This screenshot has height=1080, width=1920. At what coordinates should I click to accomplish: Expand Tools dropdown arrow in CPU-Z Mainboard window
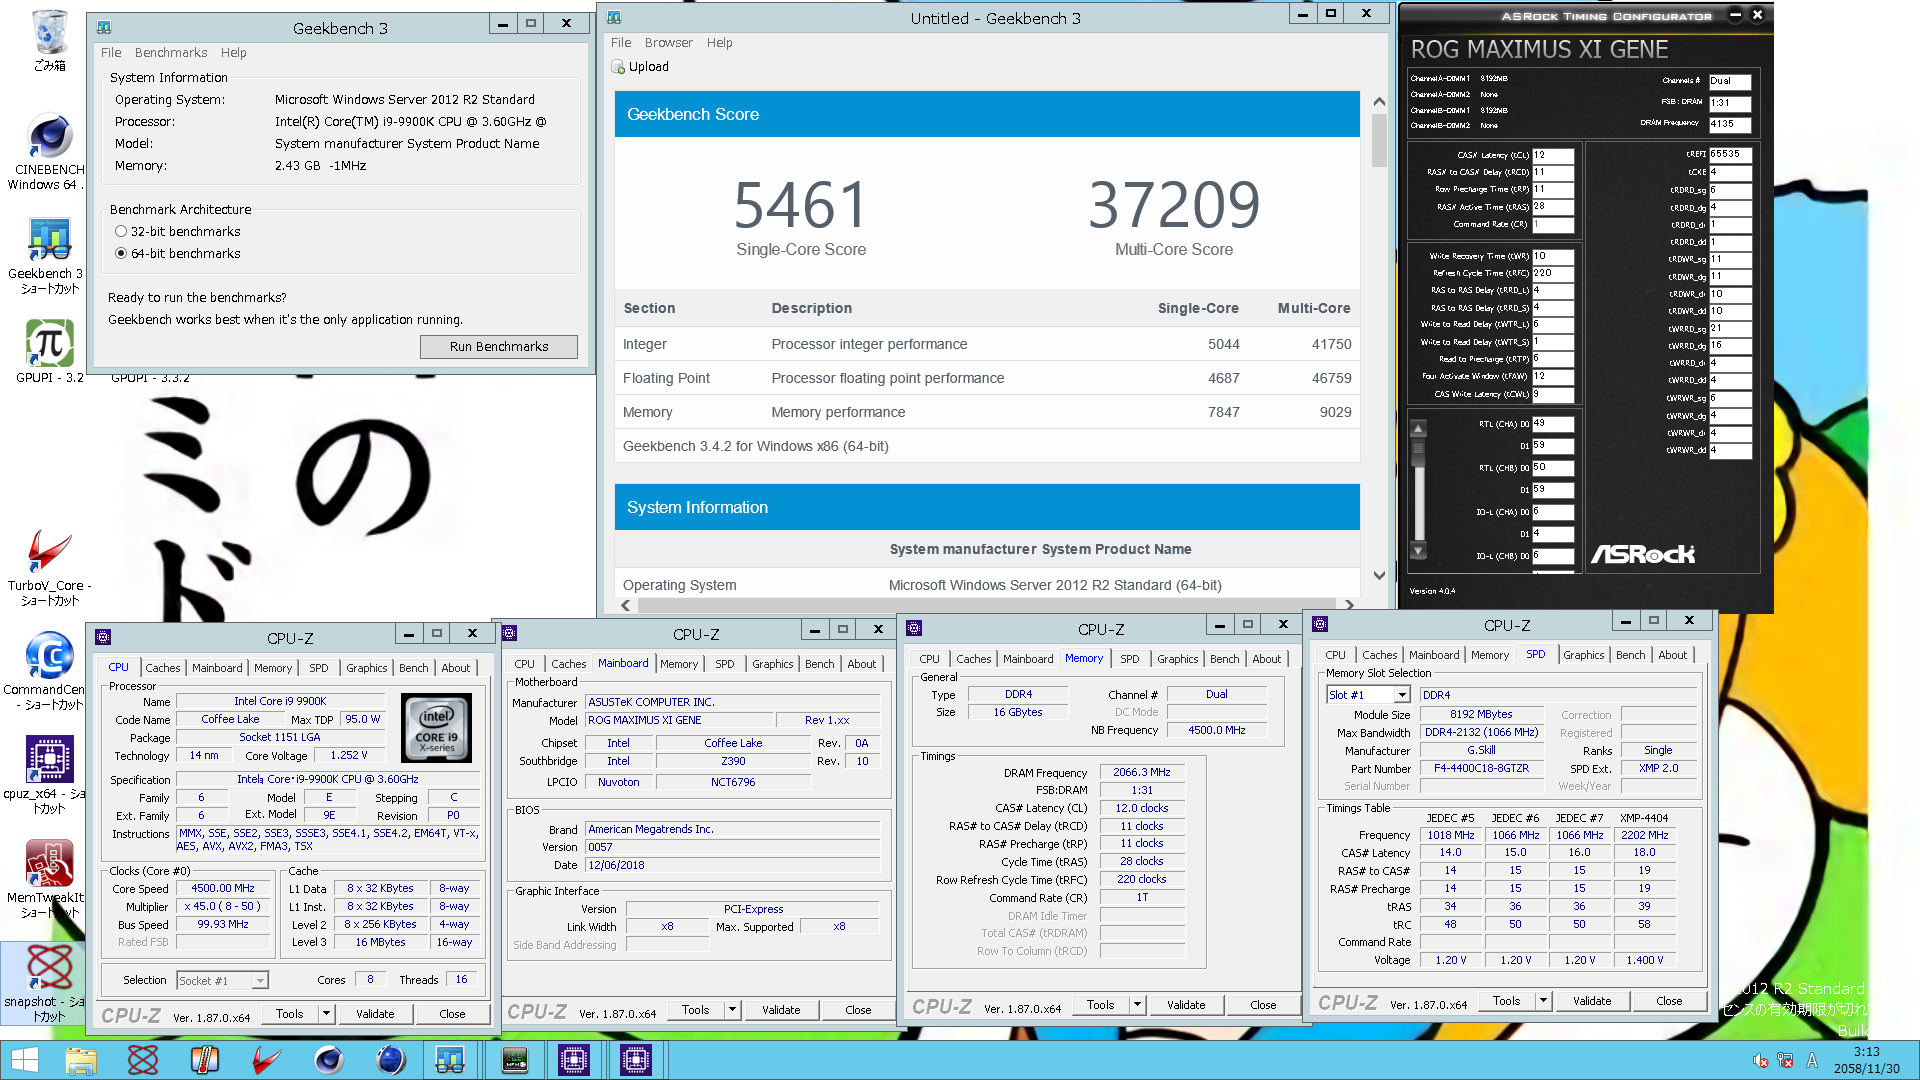tap(732, 1010)
